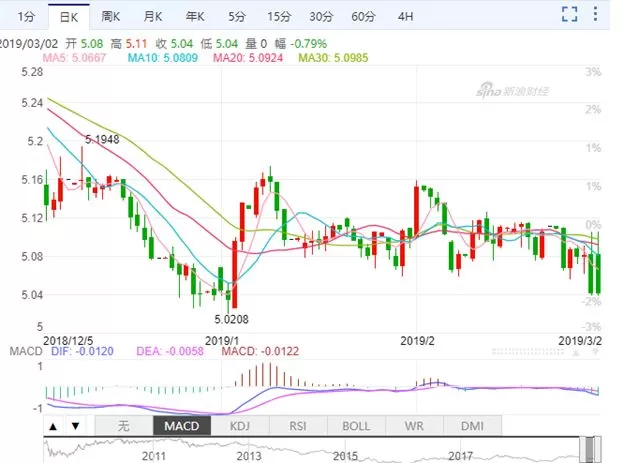Open the 60分 interval chart
This screenshot has width=624, height=463.
(x=363, y=17)
